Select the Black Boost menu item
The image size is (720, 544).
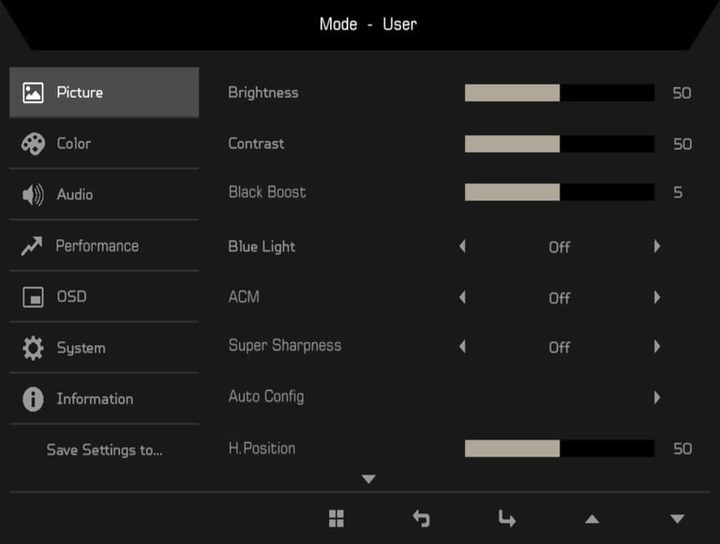tap(267, 192)
